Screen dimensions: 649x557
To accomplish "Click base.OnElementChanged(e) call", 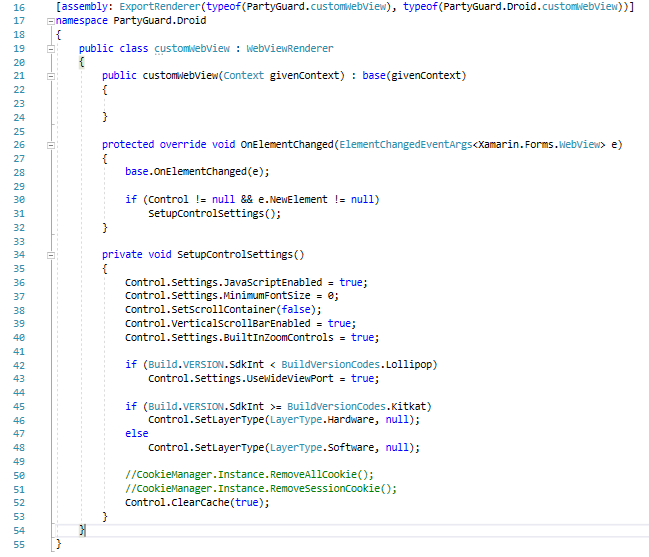I will (197, 172).
